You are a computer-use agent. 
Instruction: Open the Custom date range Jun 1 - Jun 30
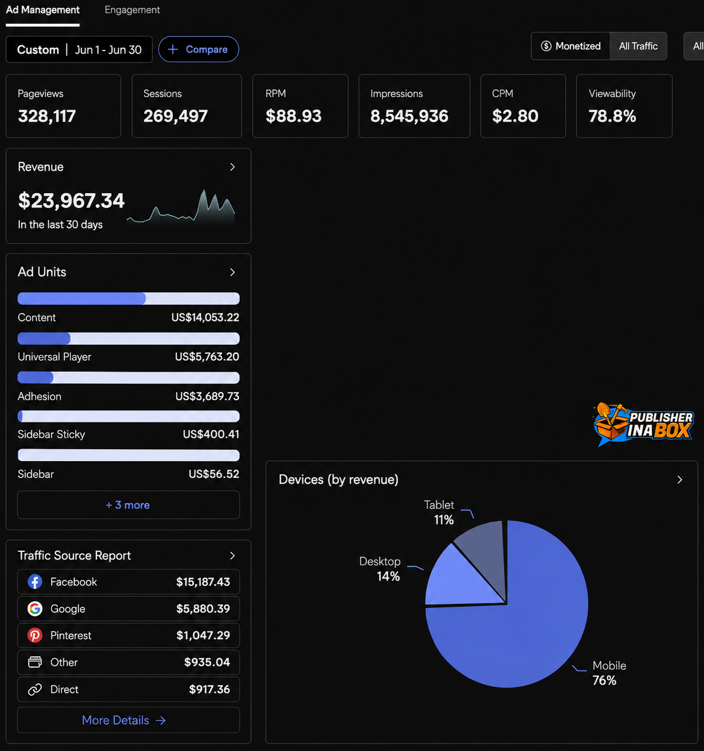[x=79, y=49]
